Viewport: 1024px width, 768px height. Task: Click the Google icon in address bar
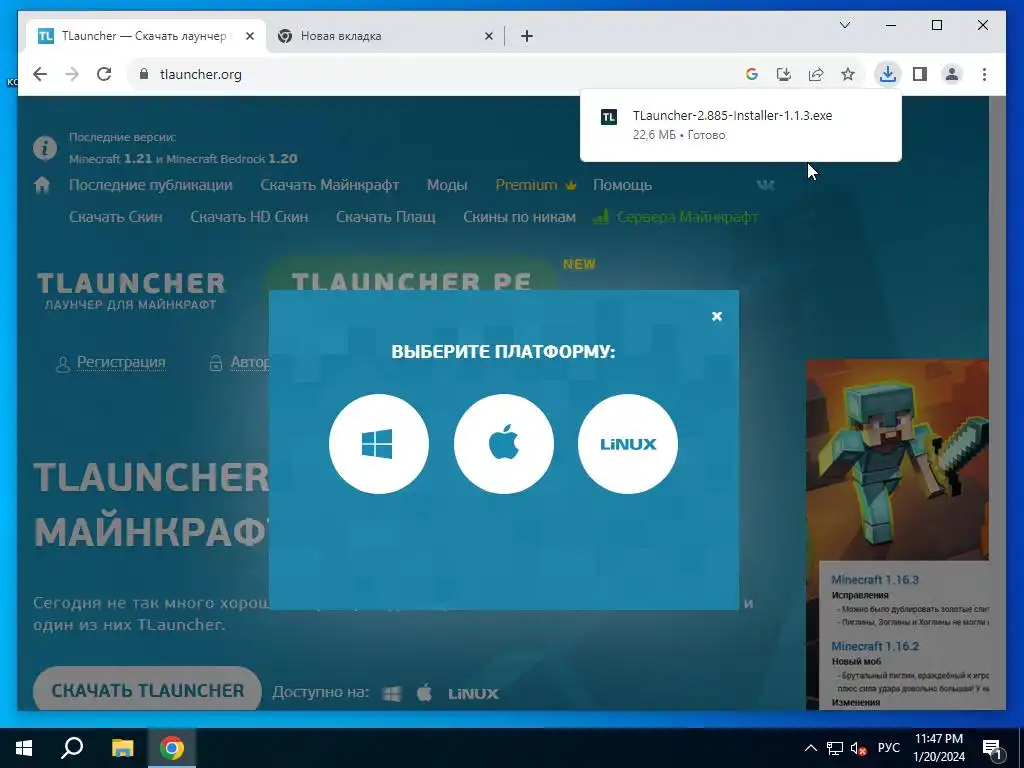coord(752,74)
